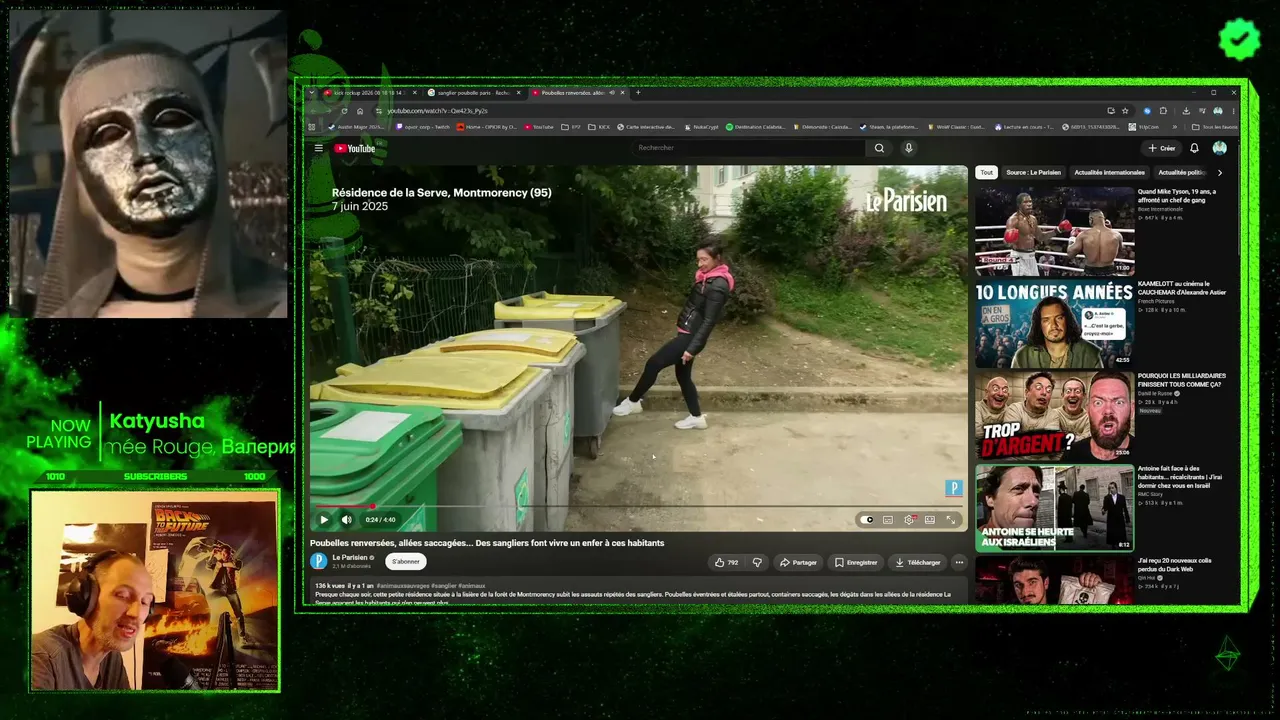Go to the YouTube home logo
This screenshot has height=720, width=1280.
tap(355, 148)
